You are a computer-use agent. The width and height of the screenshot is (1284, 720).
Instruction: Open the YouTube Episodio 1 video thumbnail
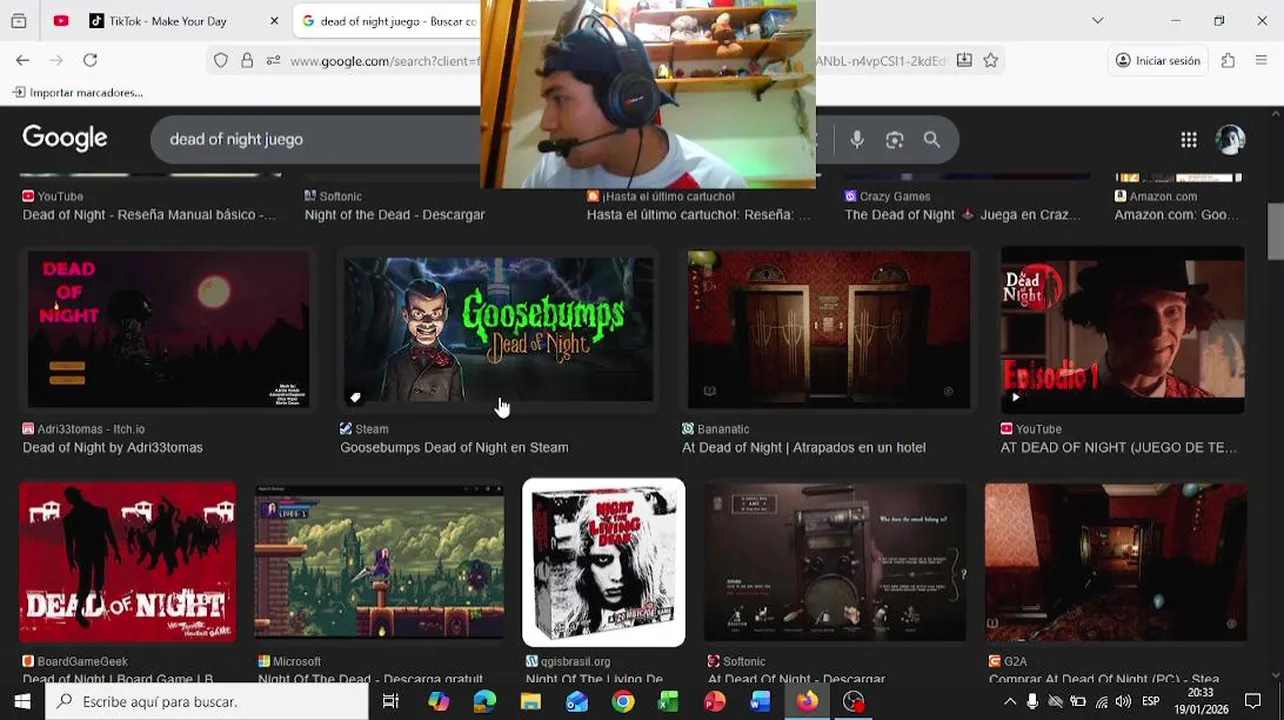1122,329
